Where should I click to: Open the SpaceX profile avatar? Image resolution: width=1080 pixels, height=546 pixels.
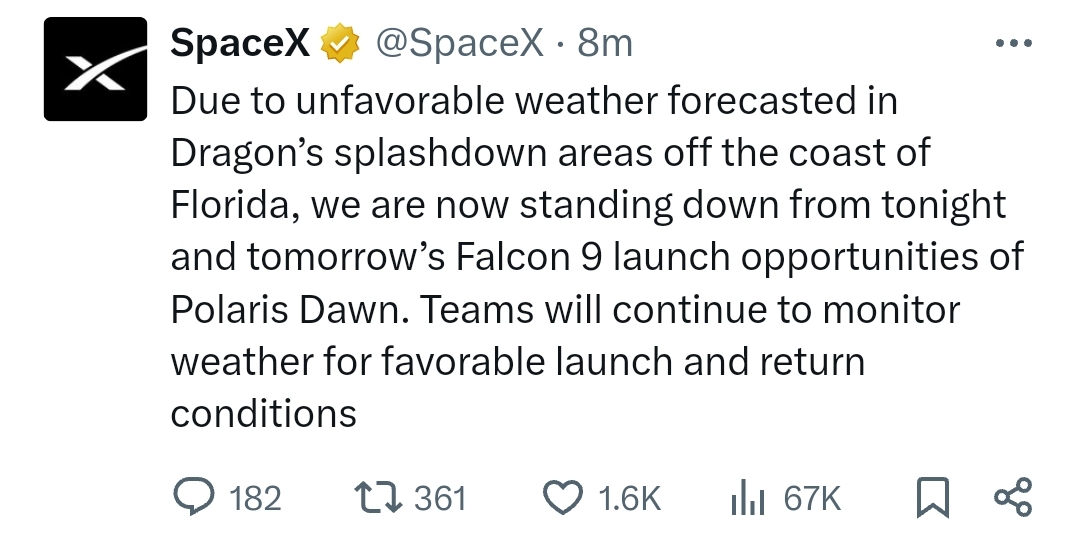[95, 69]
